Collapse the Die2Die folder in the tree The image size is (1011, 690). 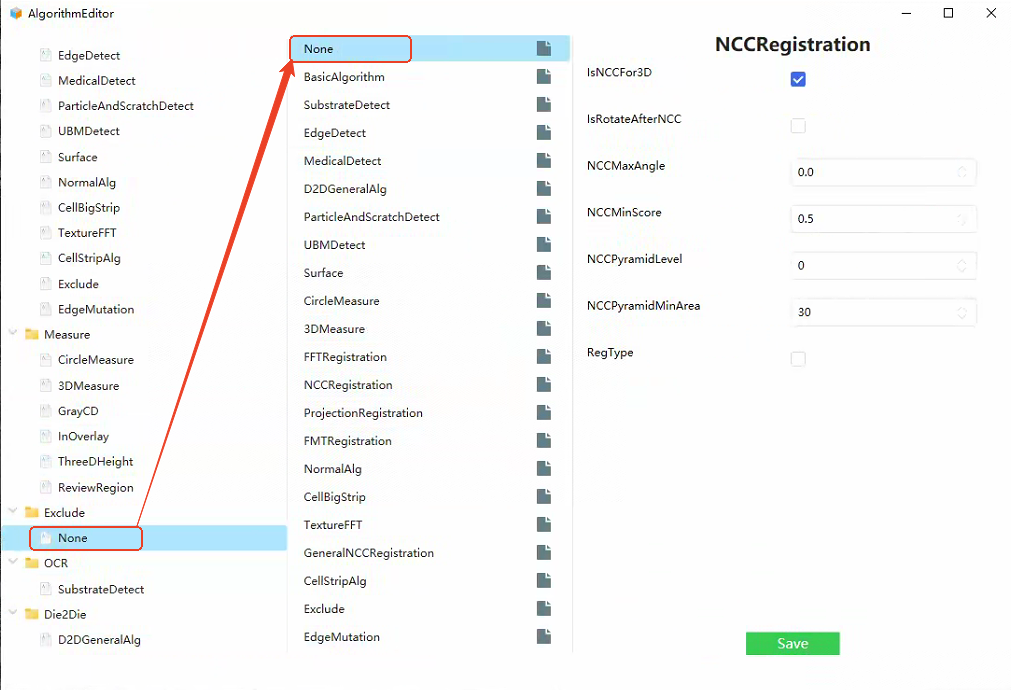point(13,613)
